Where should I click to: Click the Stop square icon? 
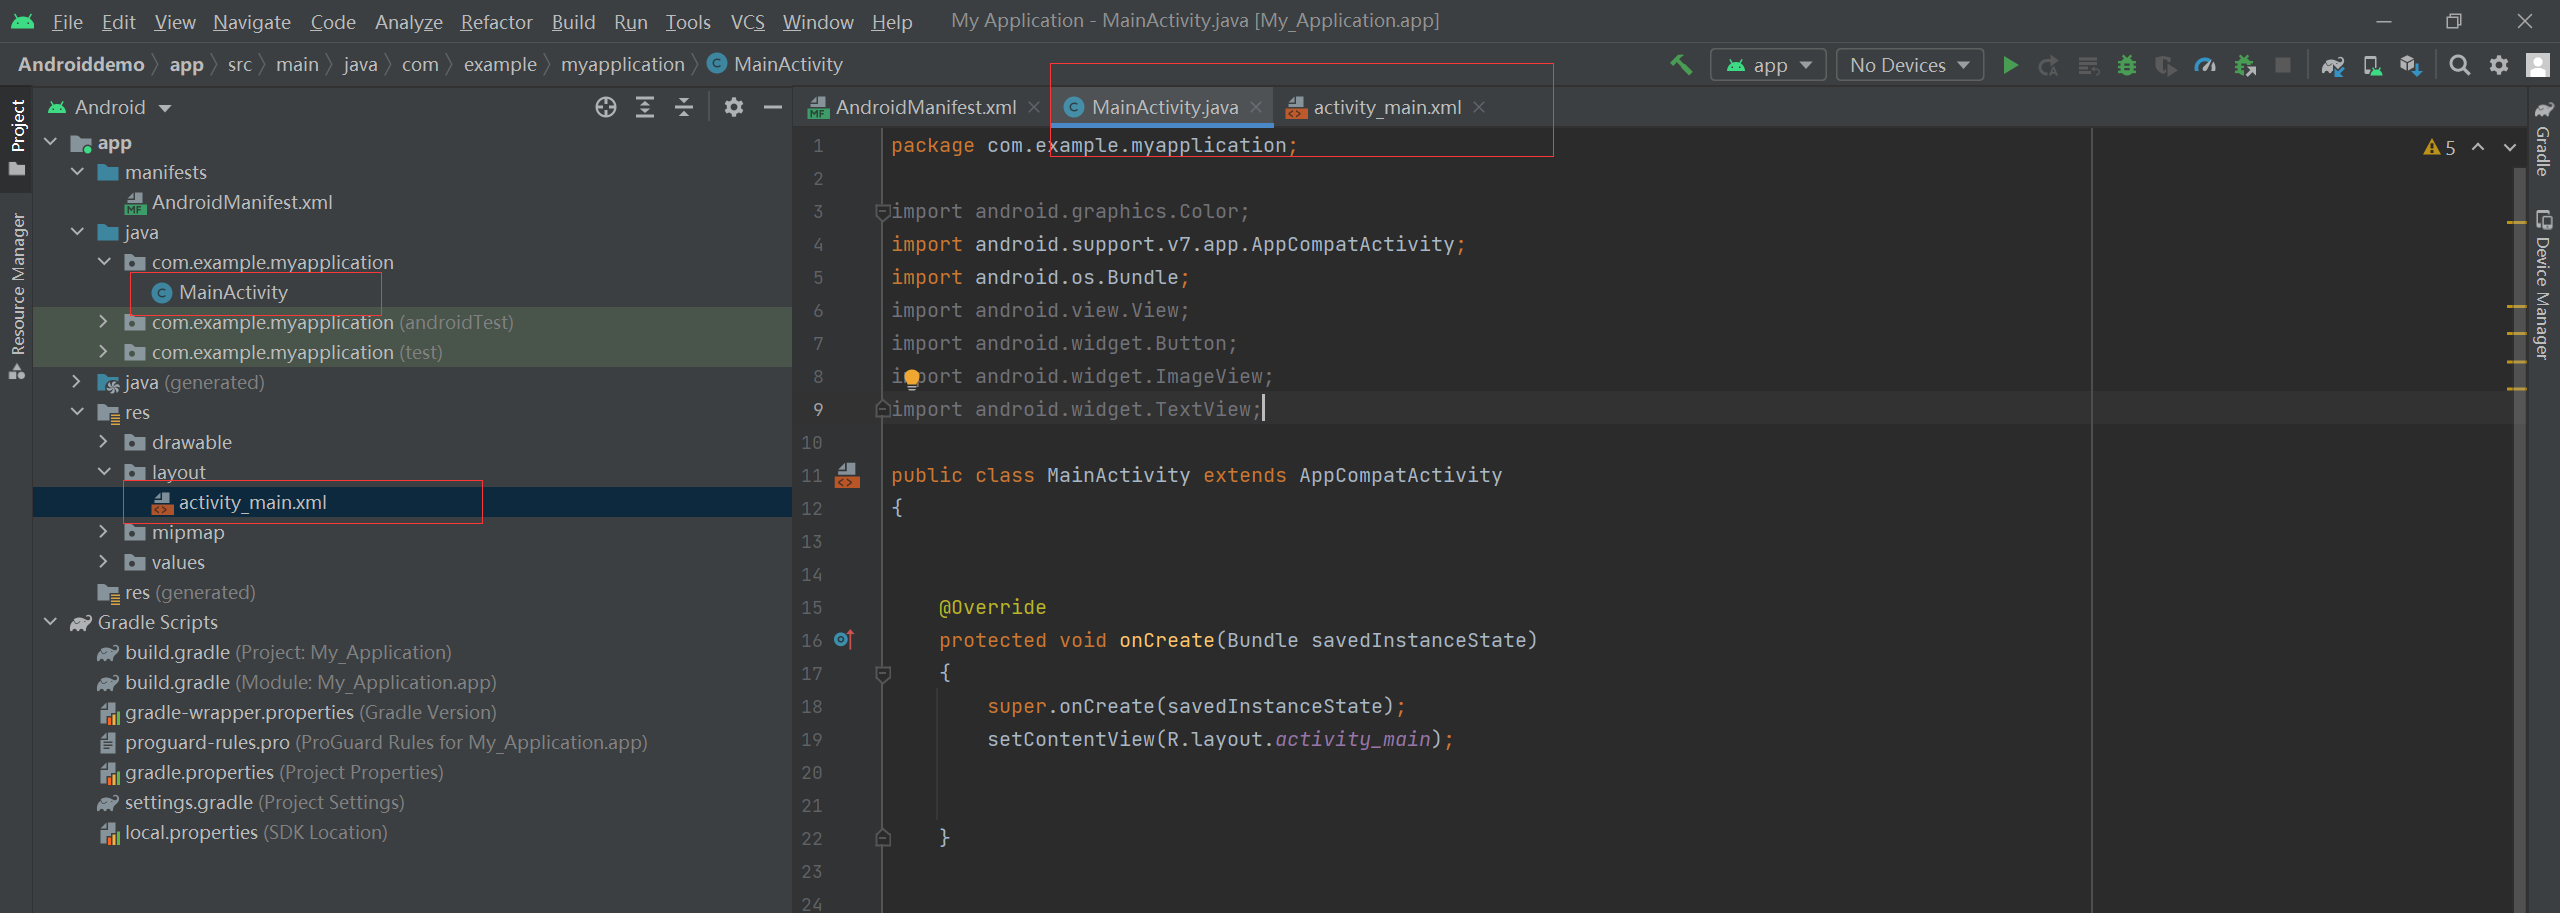2283,65
